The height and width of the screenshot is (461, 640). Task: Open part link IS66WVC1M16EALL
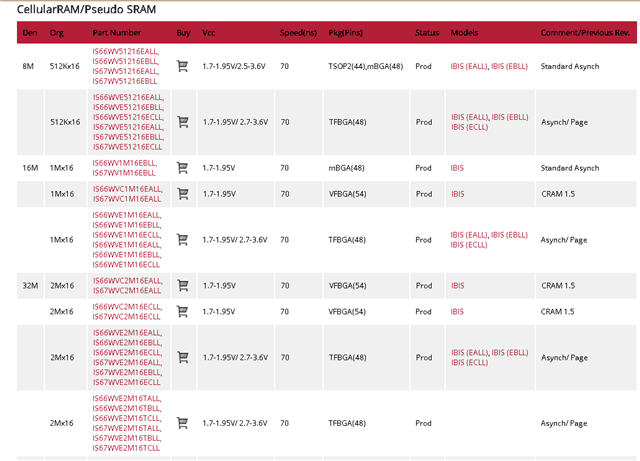(128, 189)
